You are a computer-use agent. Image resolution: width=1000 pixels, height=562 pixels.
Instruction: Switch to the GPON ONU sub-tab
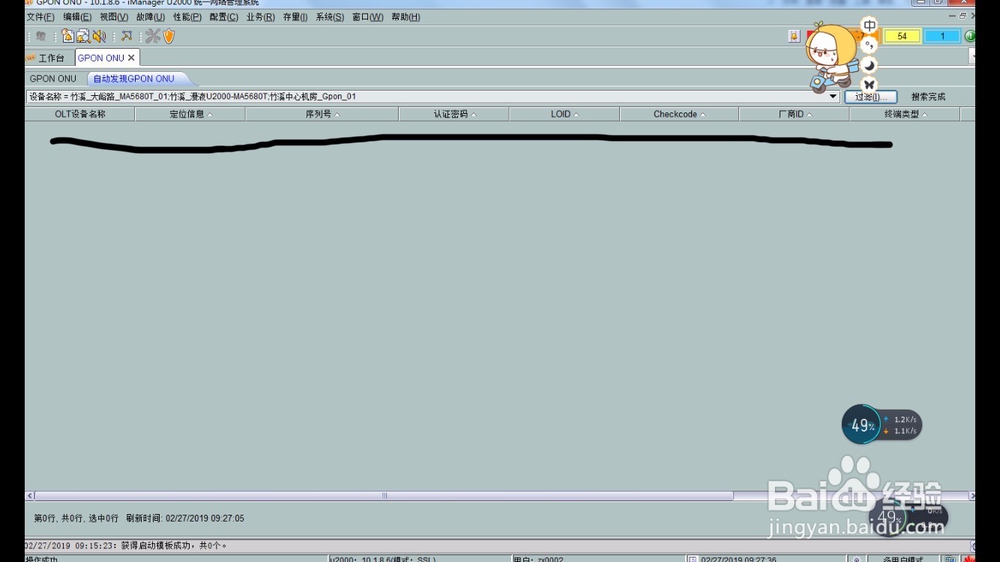point(53,78)
